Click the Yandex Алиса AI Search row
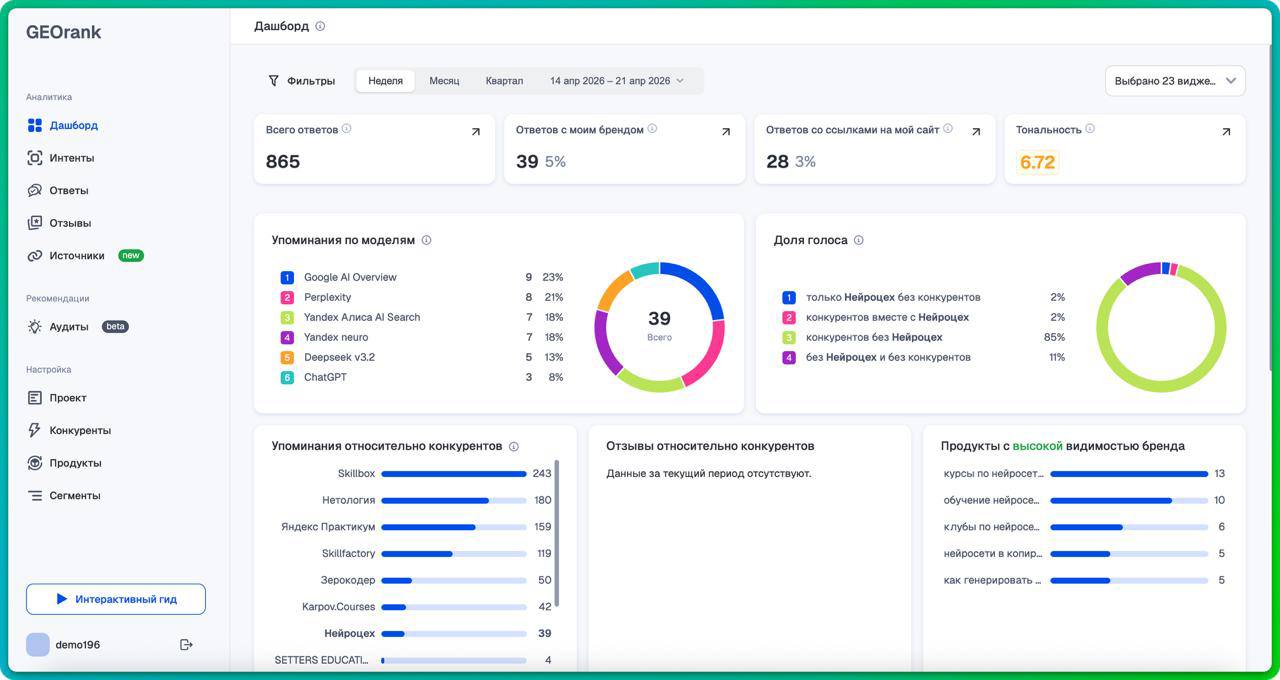 (422, 317)
